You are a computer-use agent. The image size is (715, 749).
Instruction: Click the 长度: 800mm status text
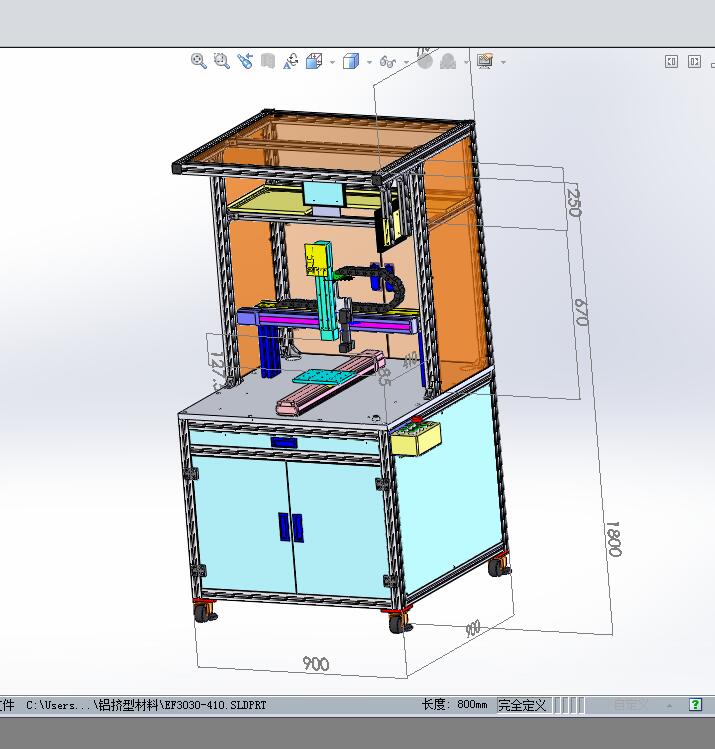(455, 704)
